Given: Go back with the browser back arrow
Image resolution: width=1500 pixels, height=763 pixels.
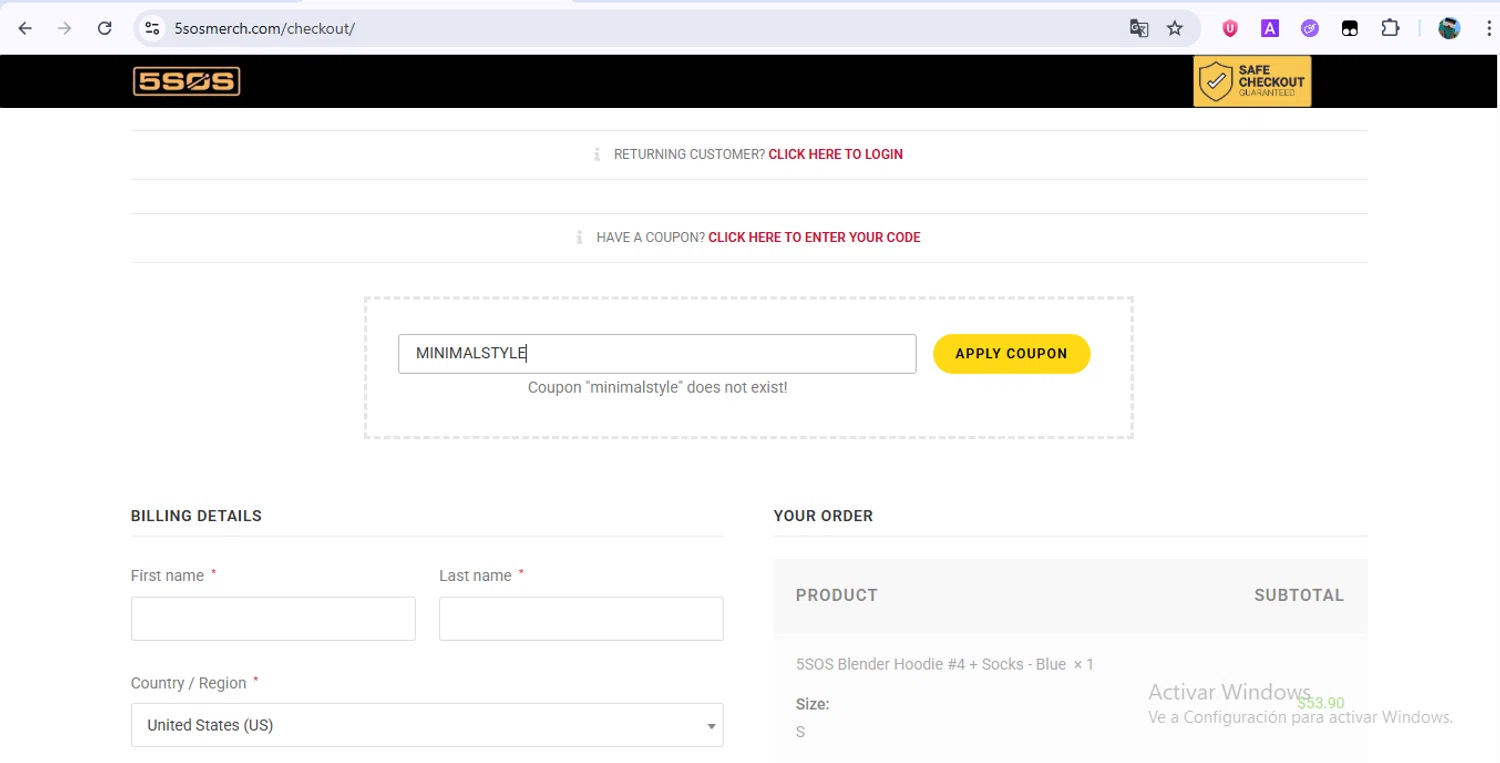Looking at the screenshot, I should pos(25,28).
